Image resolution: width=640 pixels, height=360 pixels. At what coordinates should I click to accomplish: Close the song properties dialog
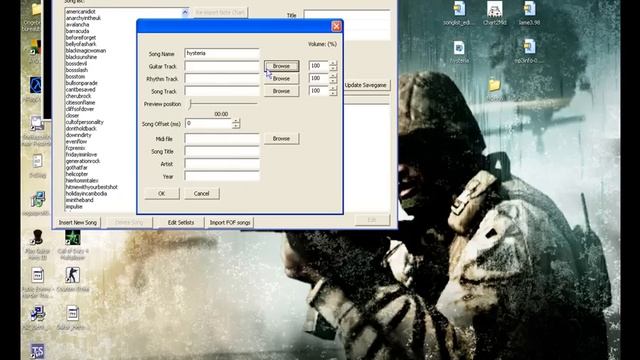[336, 26]
